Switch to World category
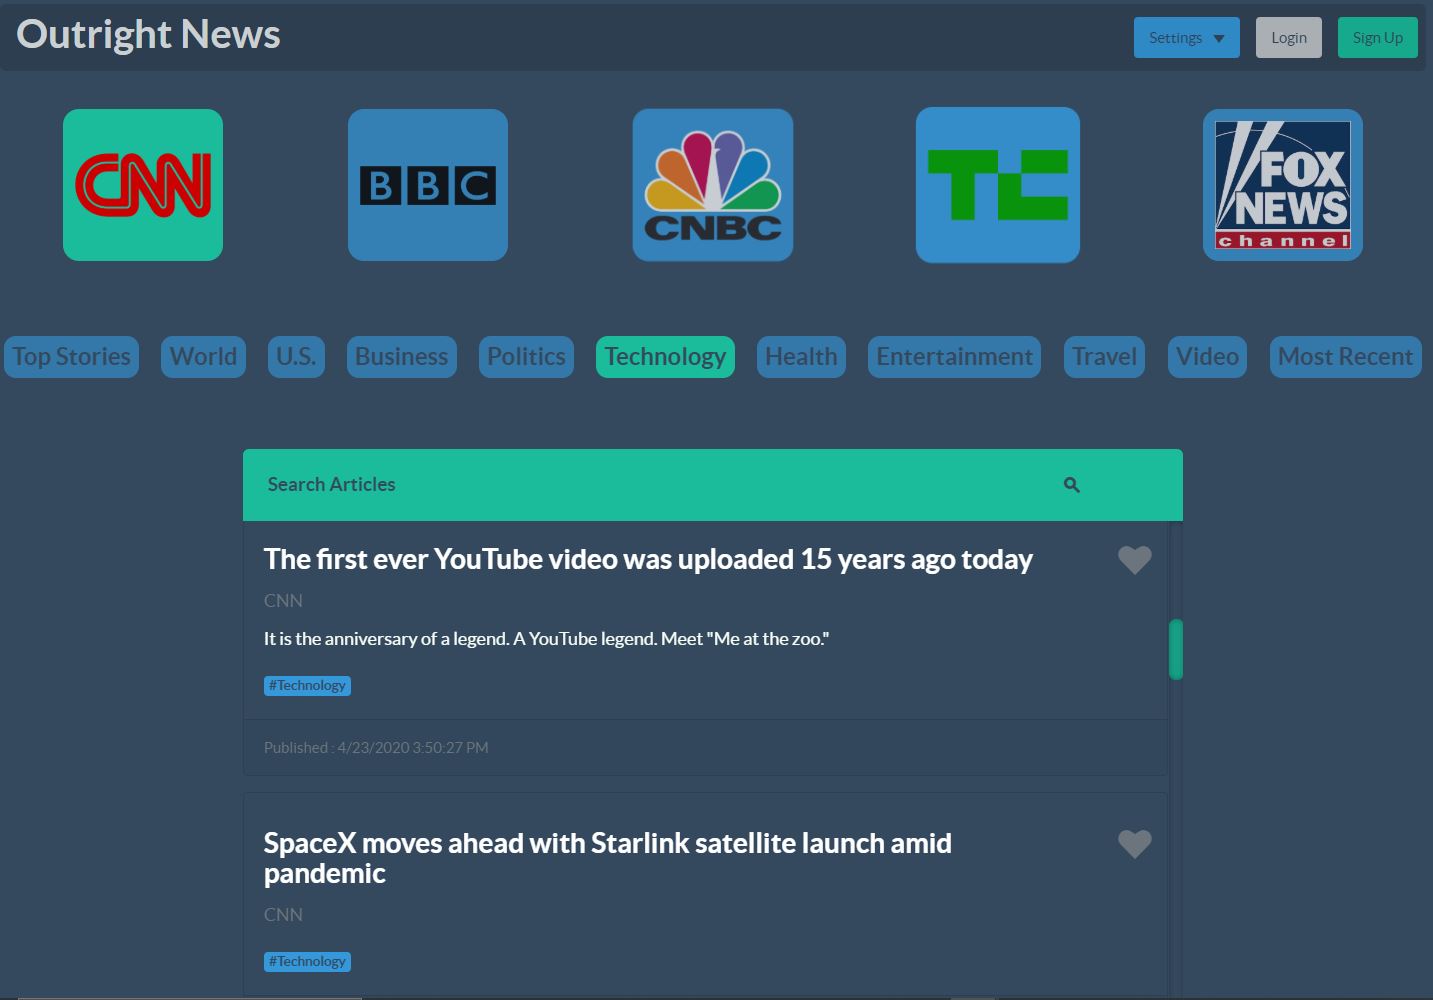The width and height of the screenshot is (1433, 1000). 203,357
